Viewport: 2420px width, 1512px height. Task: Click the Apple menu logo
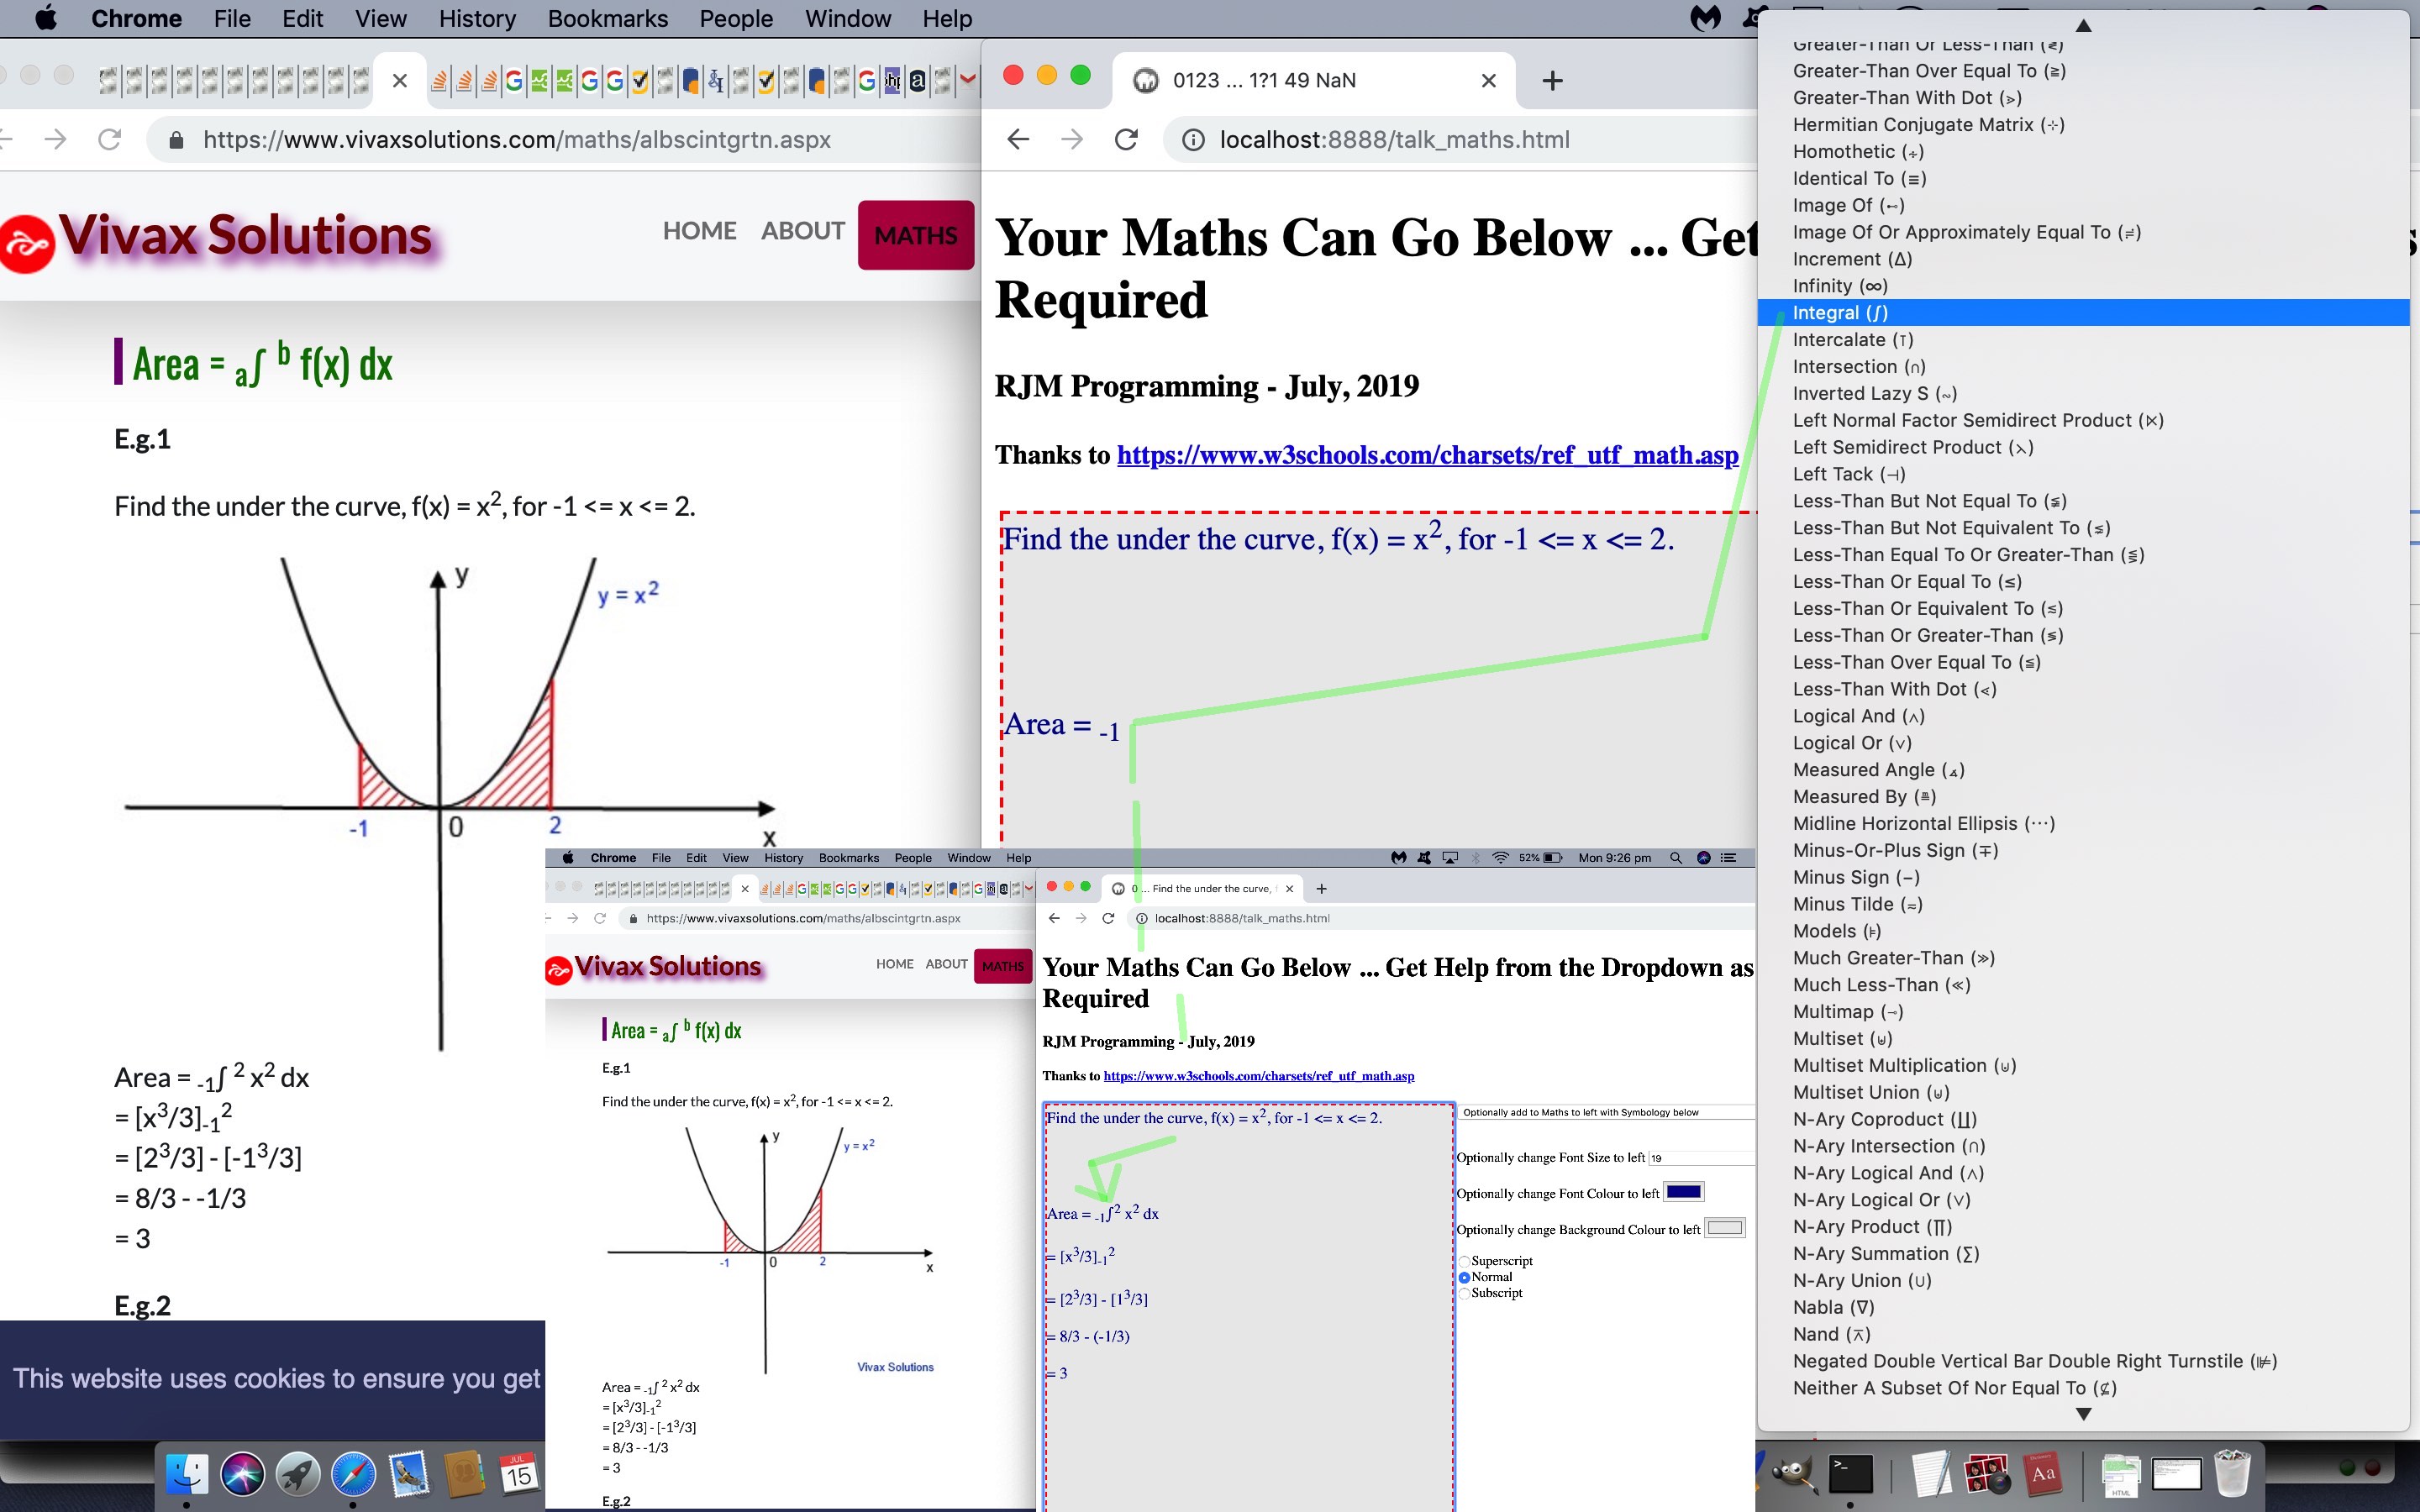tap(46, 18)
